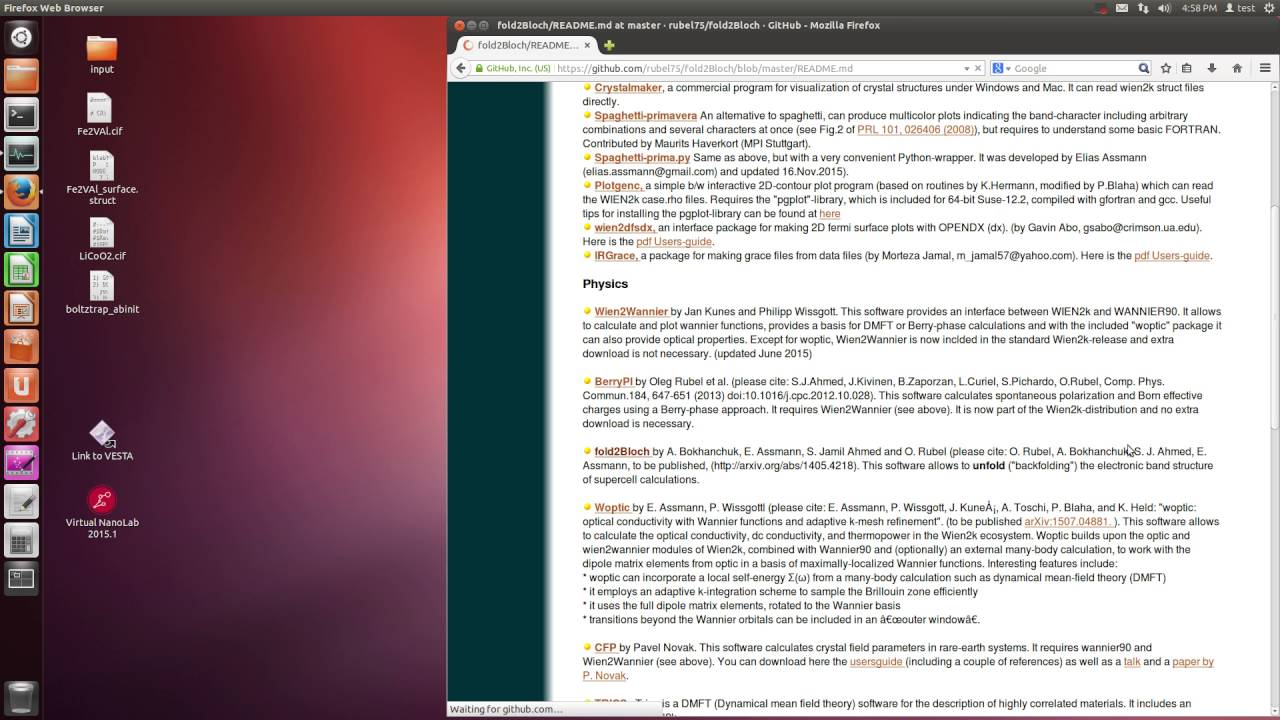Open wien2dfsdx pdf Users-guide link
Viewport: 1280px width, 720px height.
pos(674,242)
